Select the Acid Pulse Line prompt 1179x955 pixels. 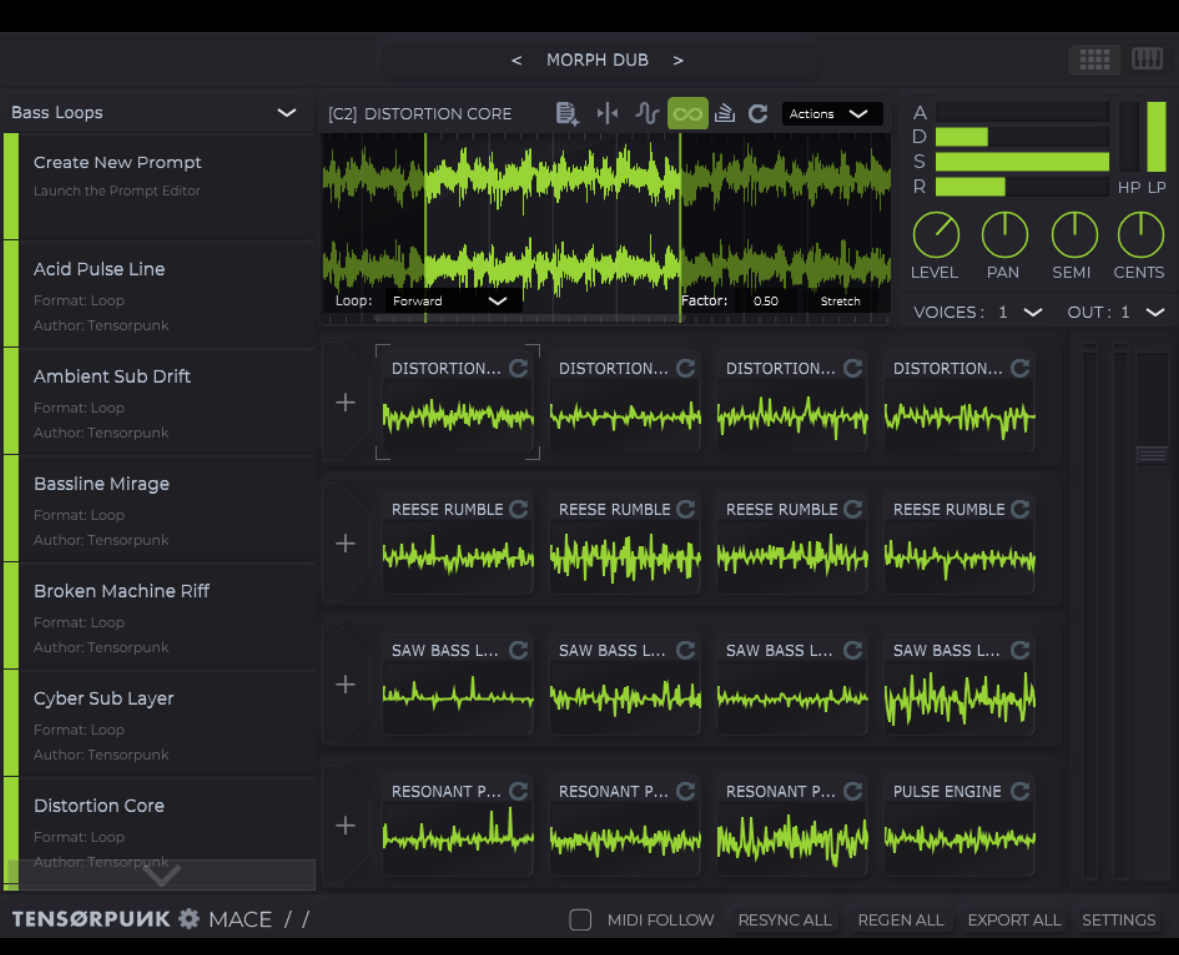tap(159, 294)
